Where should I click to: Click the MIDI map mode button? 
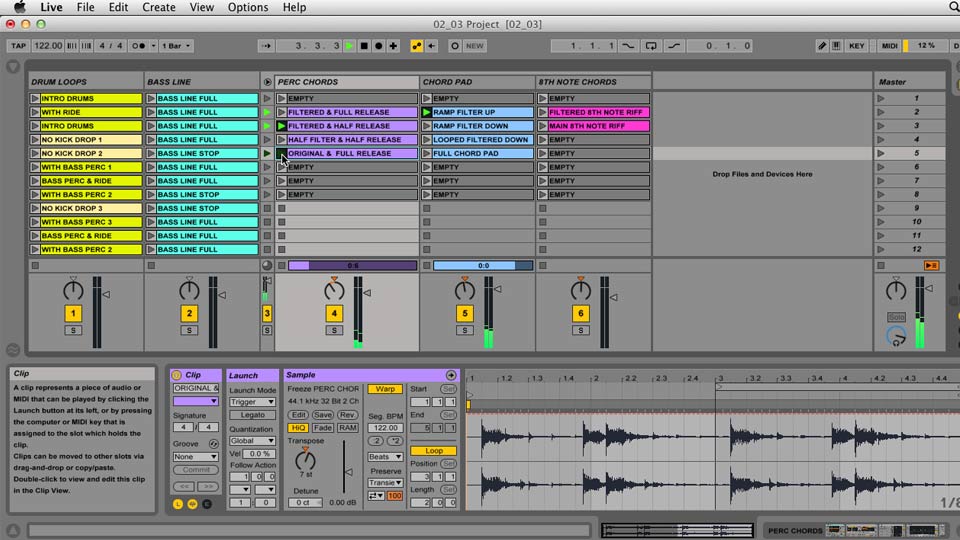tap(890, 46)
